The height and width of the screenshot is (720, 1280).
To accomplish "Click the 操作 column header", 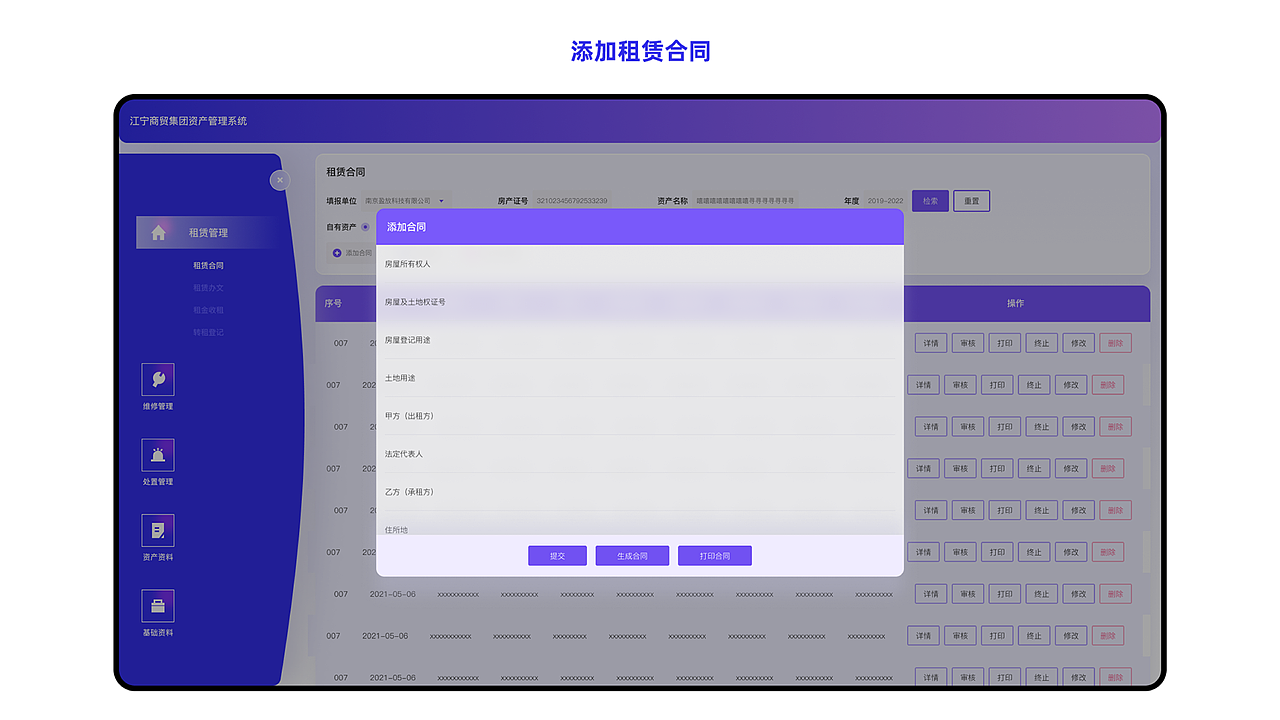I will (x=1015, y=303).
